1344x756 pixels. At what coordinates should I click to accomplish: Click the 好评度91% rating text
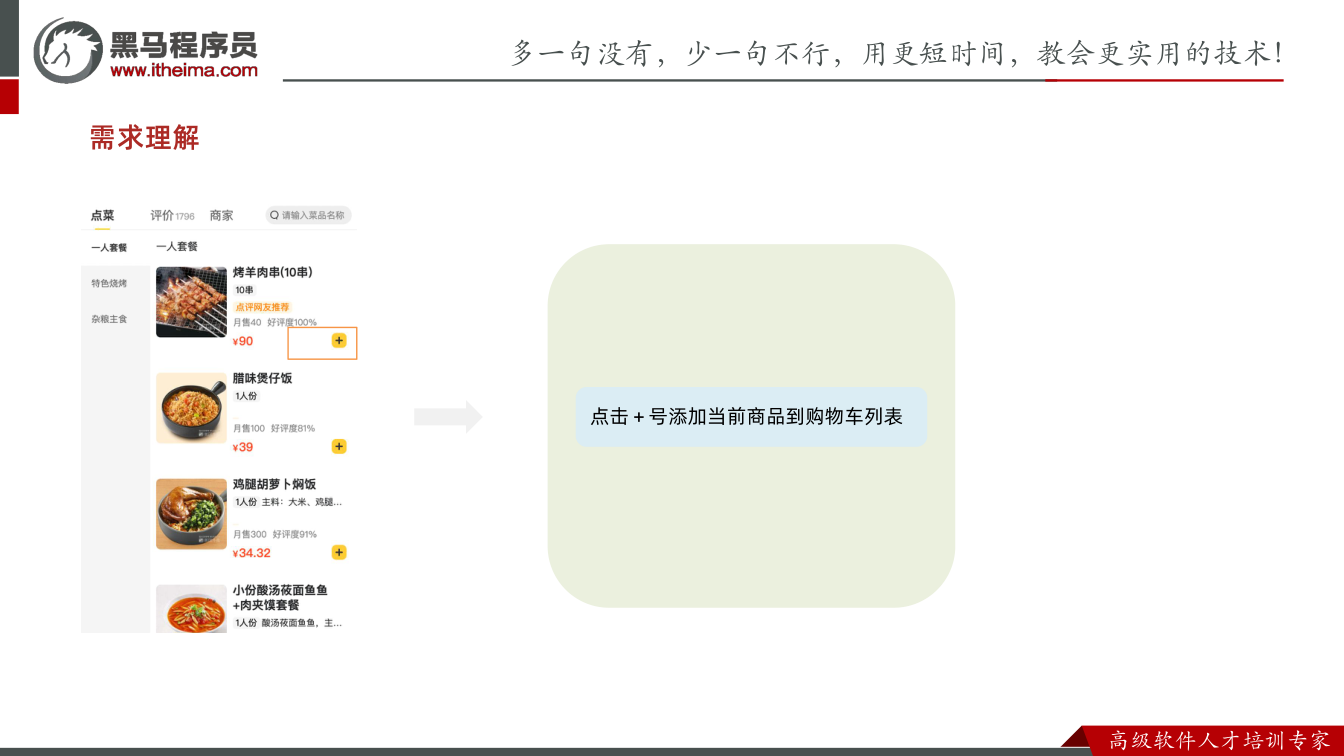click(x=295, y=535)
